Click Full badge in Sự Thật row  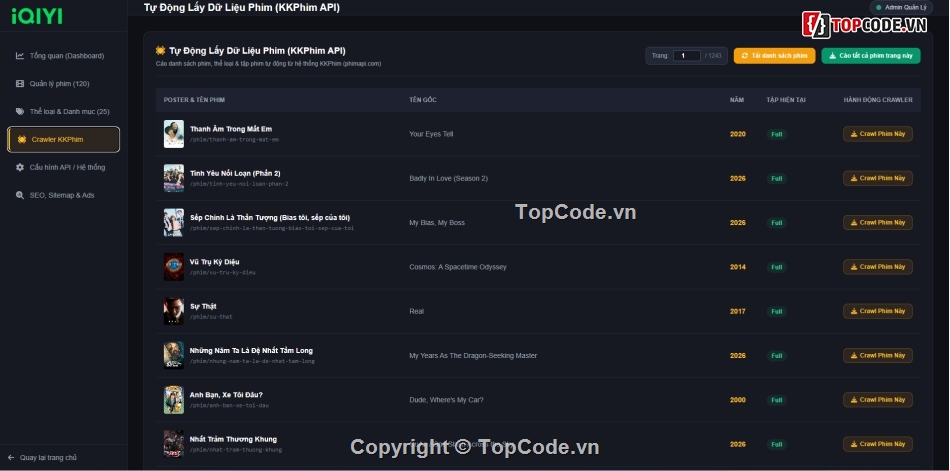[x=776, y=311]
